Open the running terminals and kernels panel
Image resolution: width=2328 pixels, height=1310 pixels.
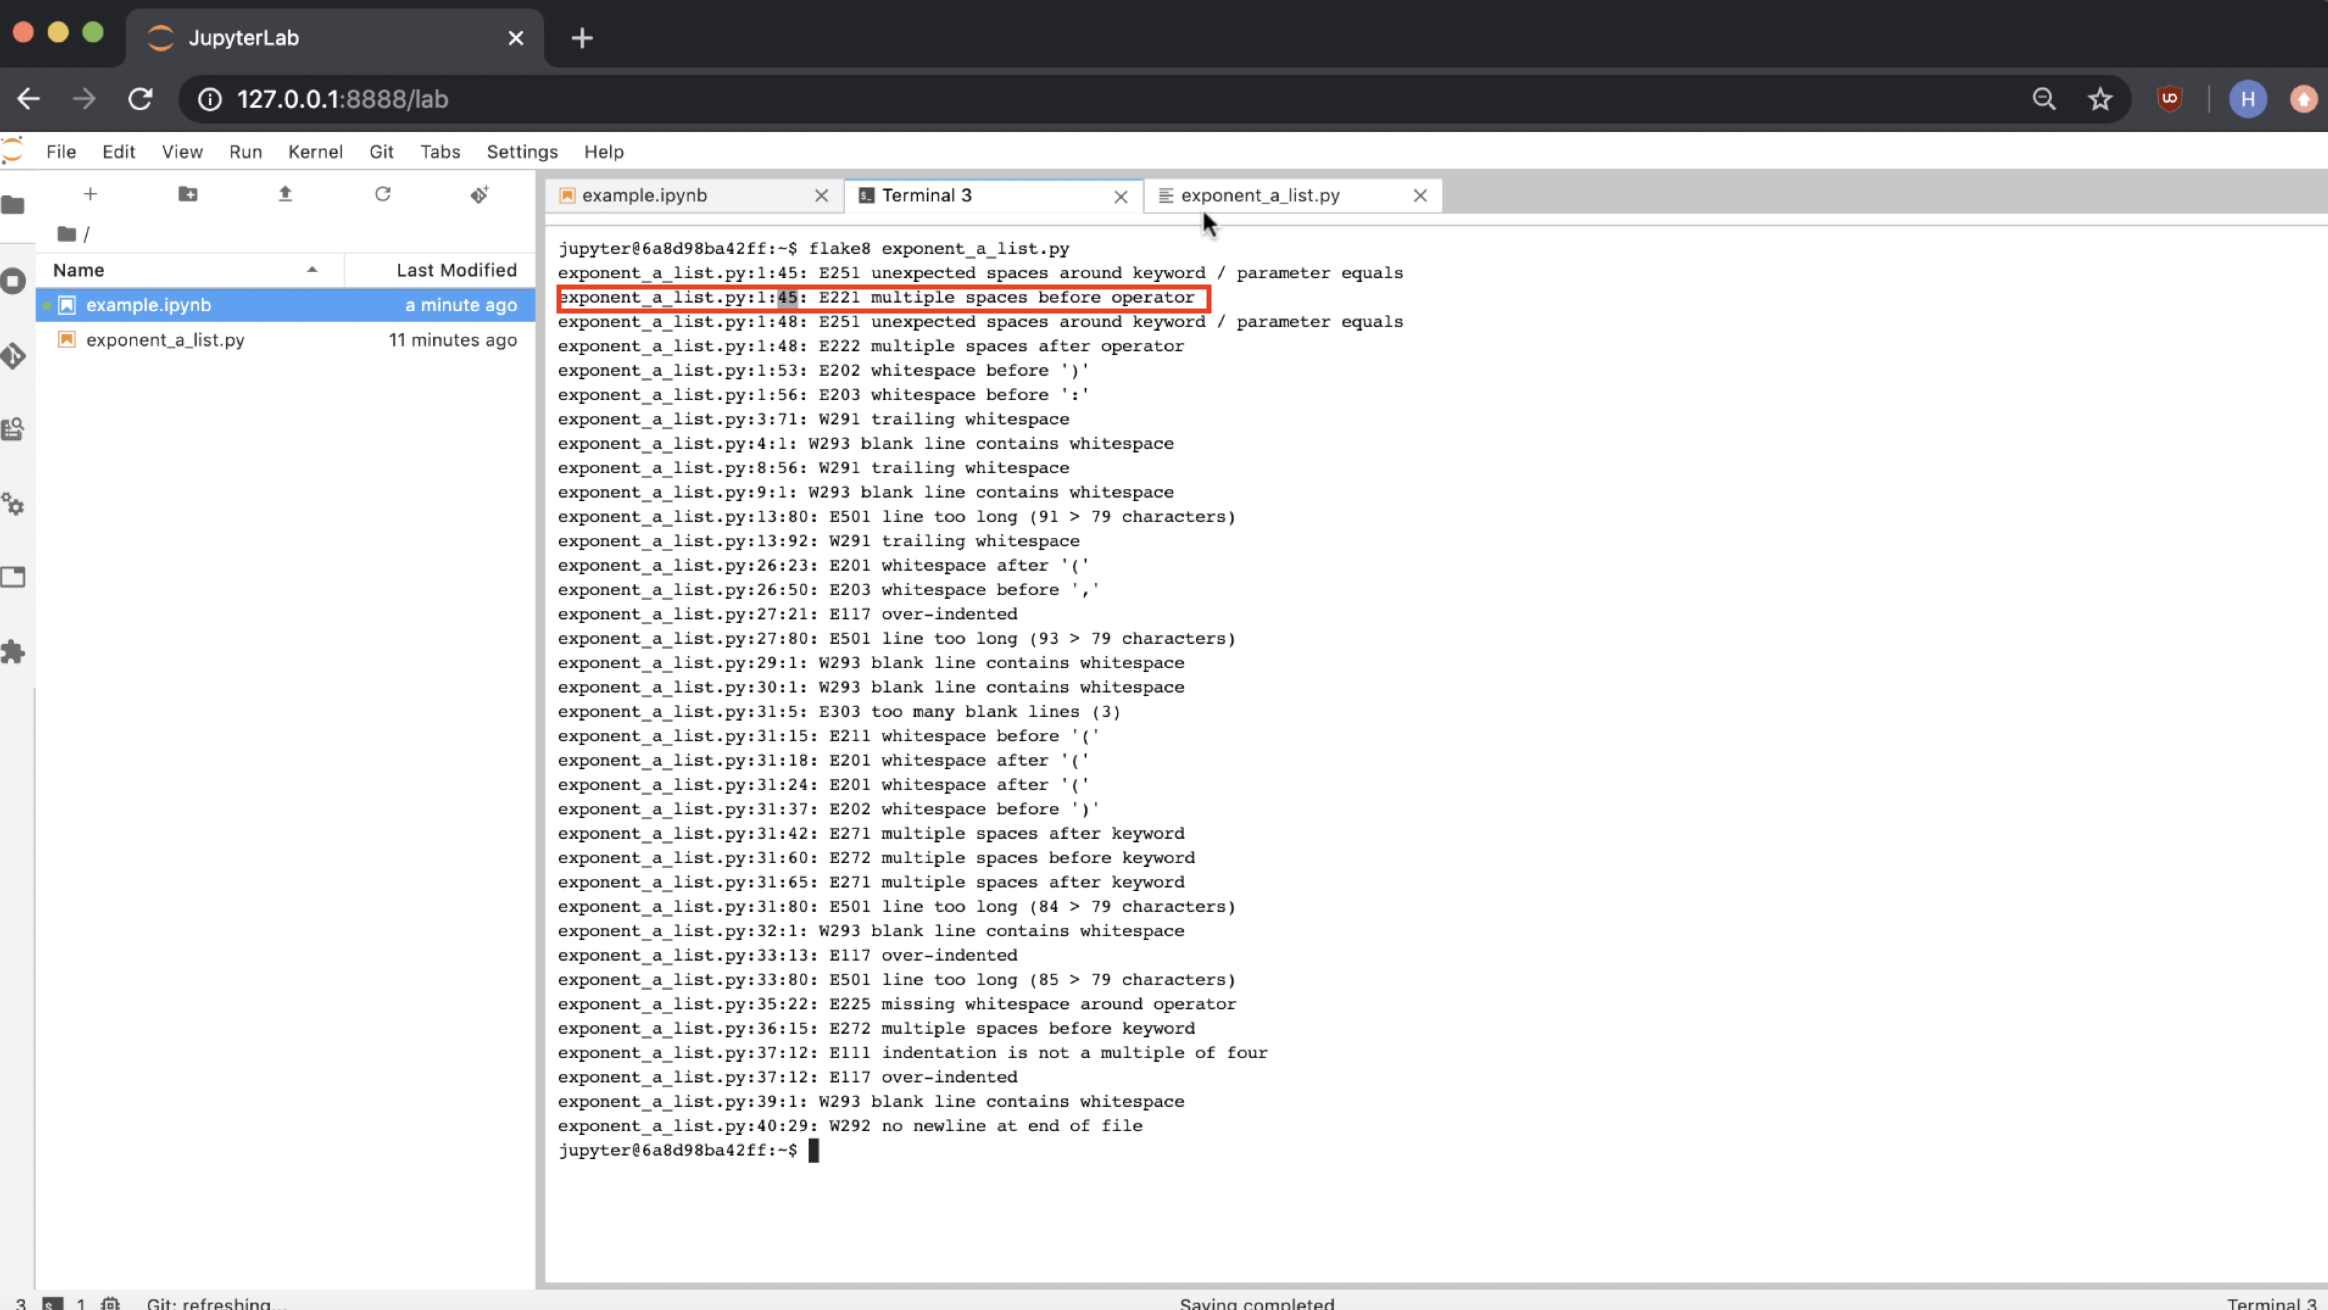(13, 281)
